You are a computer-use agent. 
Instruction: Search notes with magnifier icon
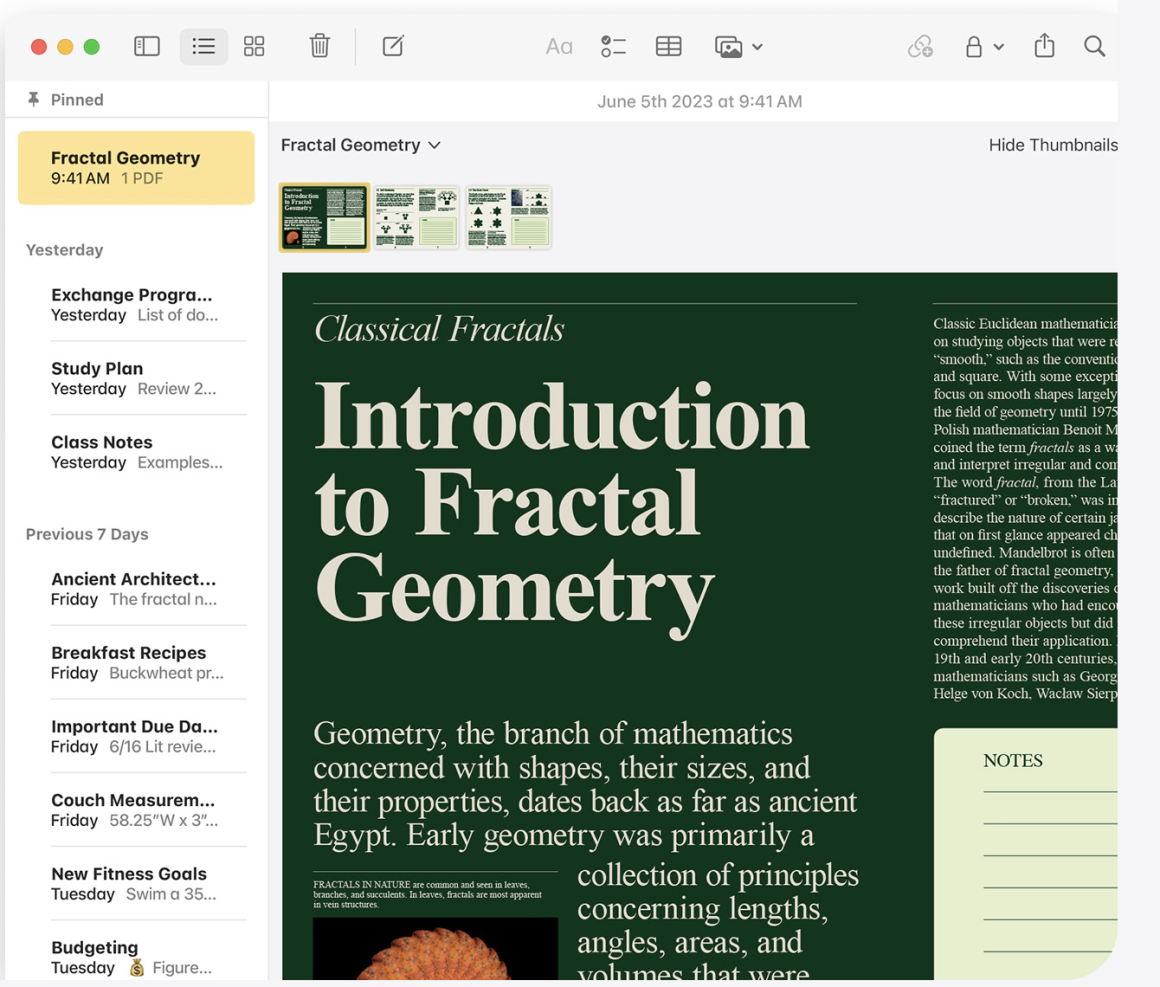click(x=1094, y=46)
